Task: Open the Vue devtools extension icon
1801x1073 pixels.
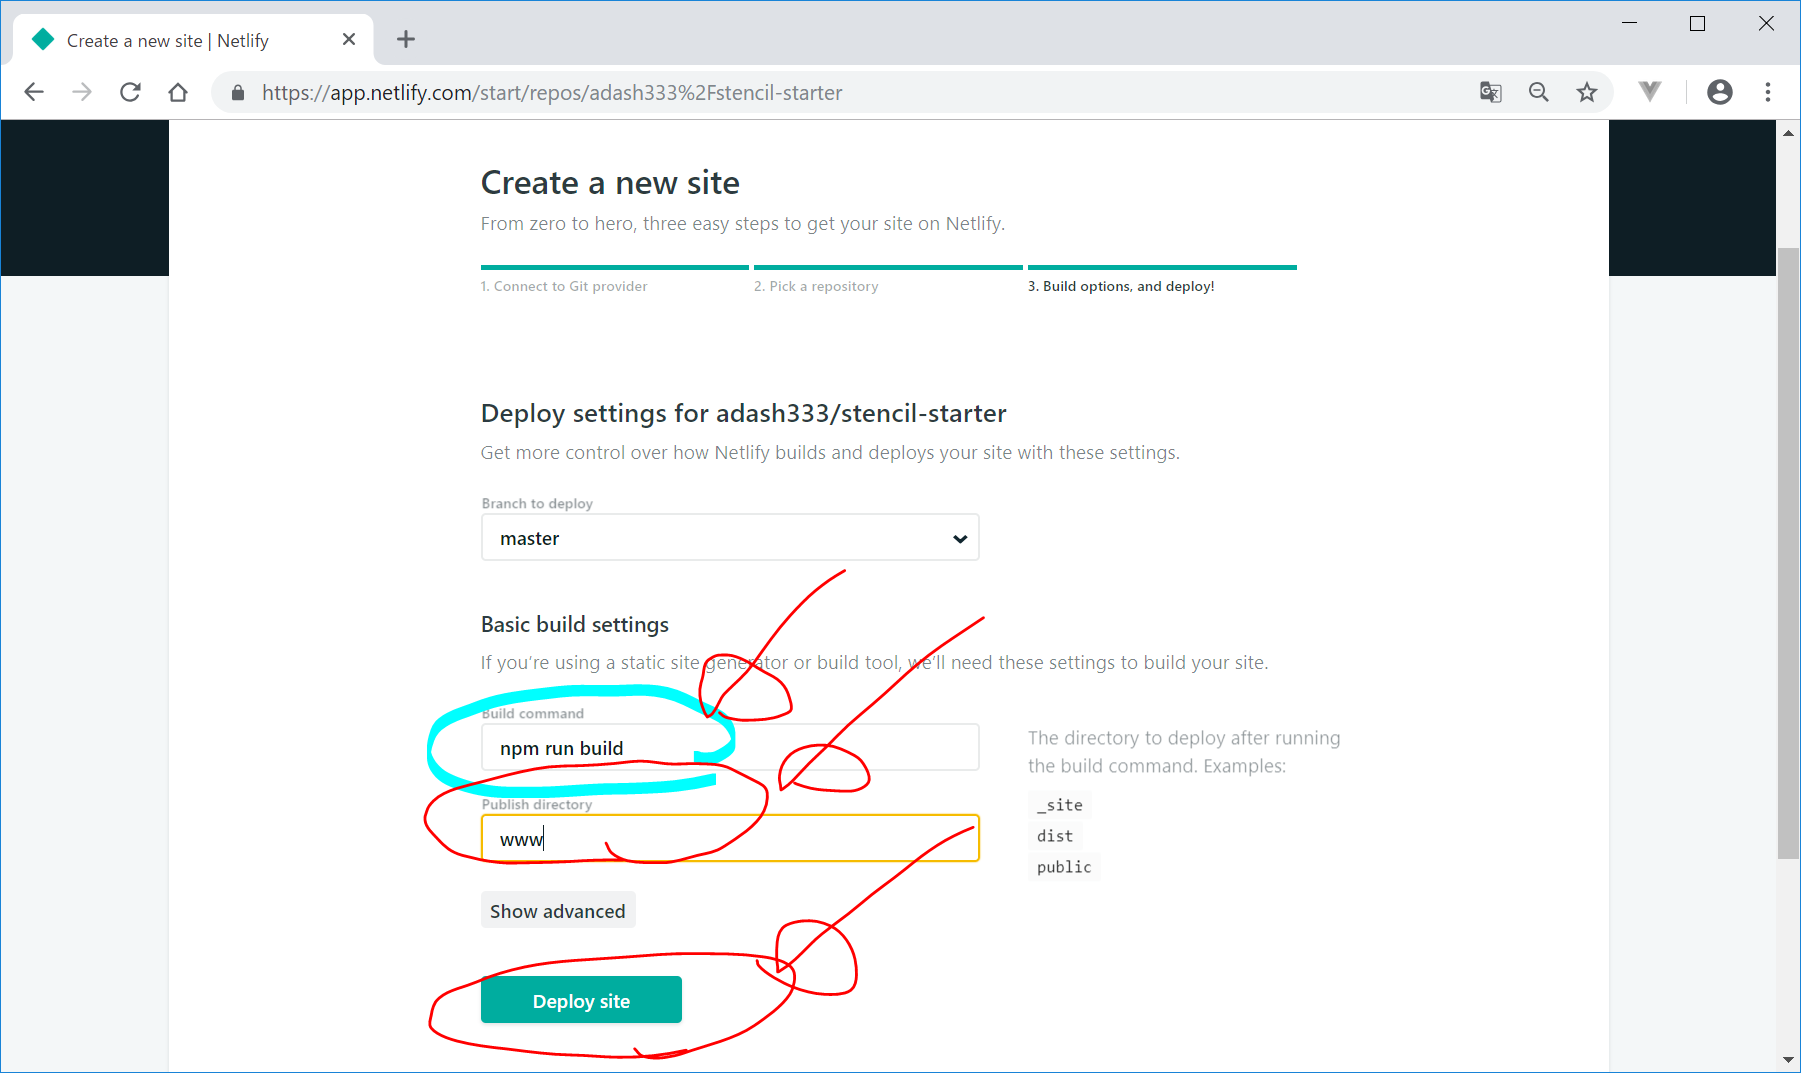Action: 1650,92
